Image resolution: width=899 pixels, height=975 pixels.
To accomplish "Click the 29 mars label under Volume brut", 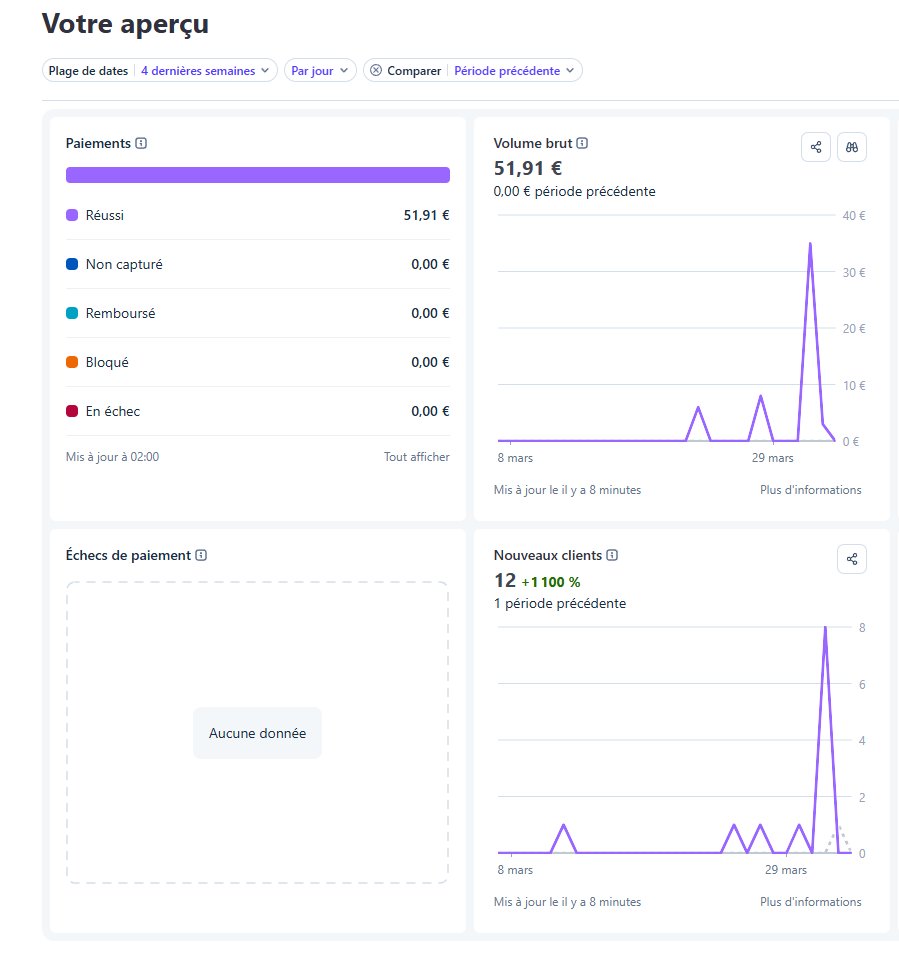I will pos(772,458).
